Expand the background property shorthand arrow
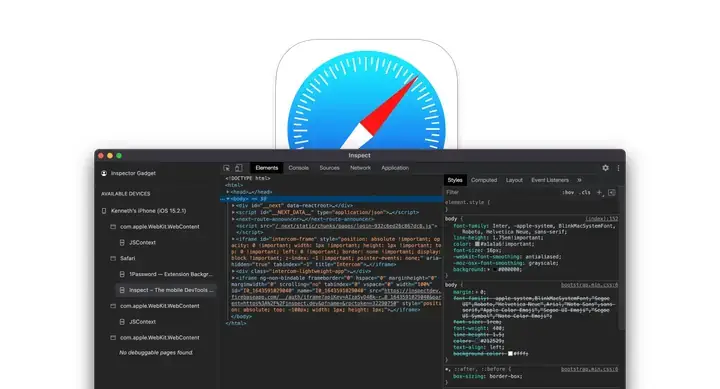The height and width of the screenshot is (389, 720). [490, 270]
